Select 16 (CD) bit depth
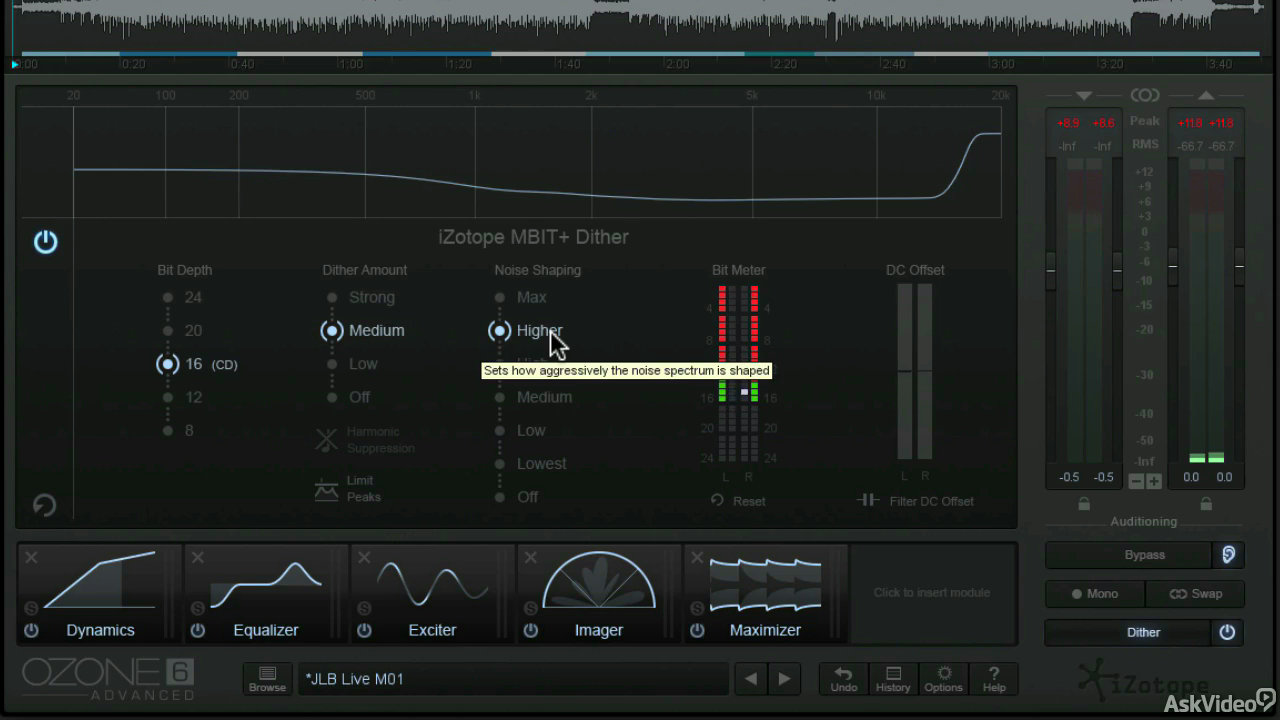 tap(198, 364)
